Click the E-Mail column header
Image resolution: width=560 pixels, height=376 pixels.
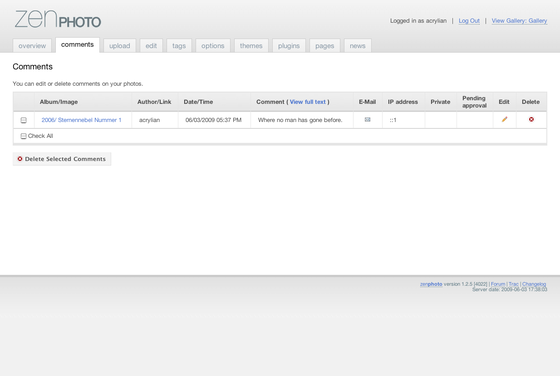tap(367, 102)
